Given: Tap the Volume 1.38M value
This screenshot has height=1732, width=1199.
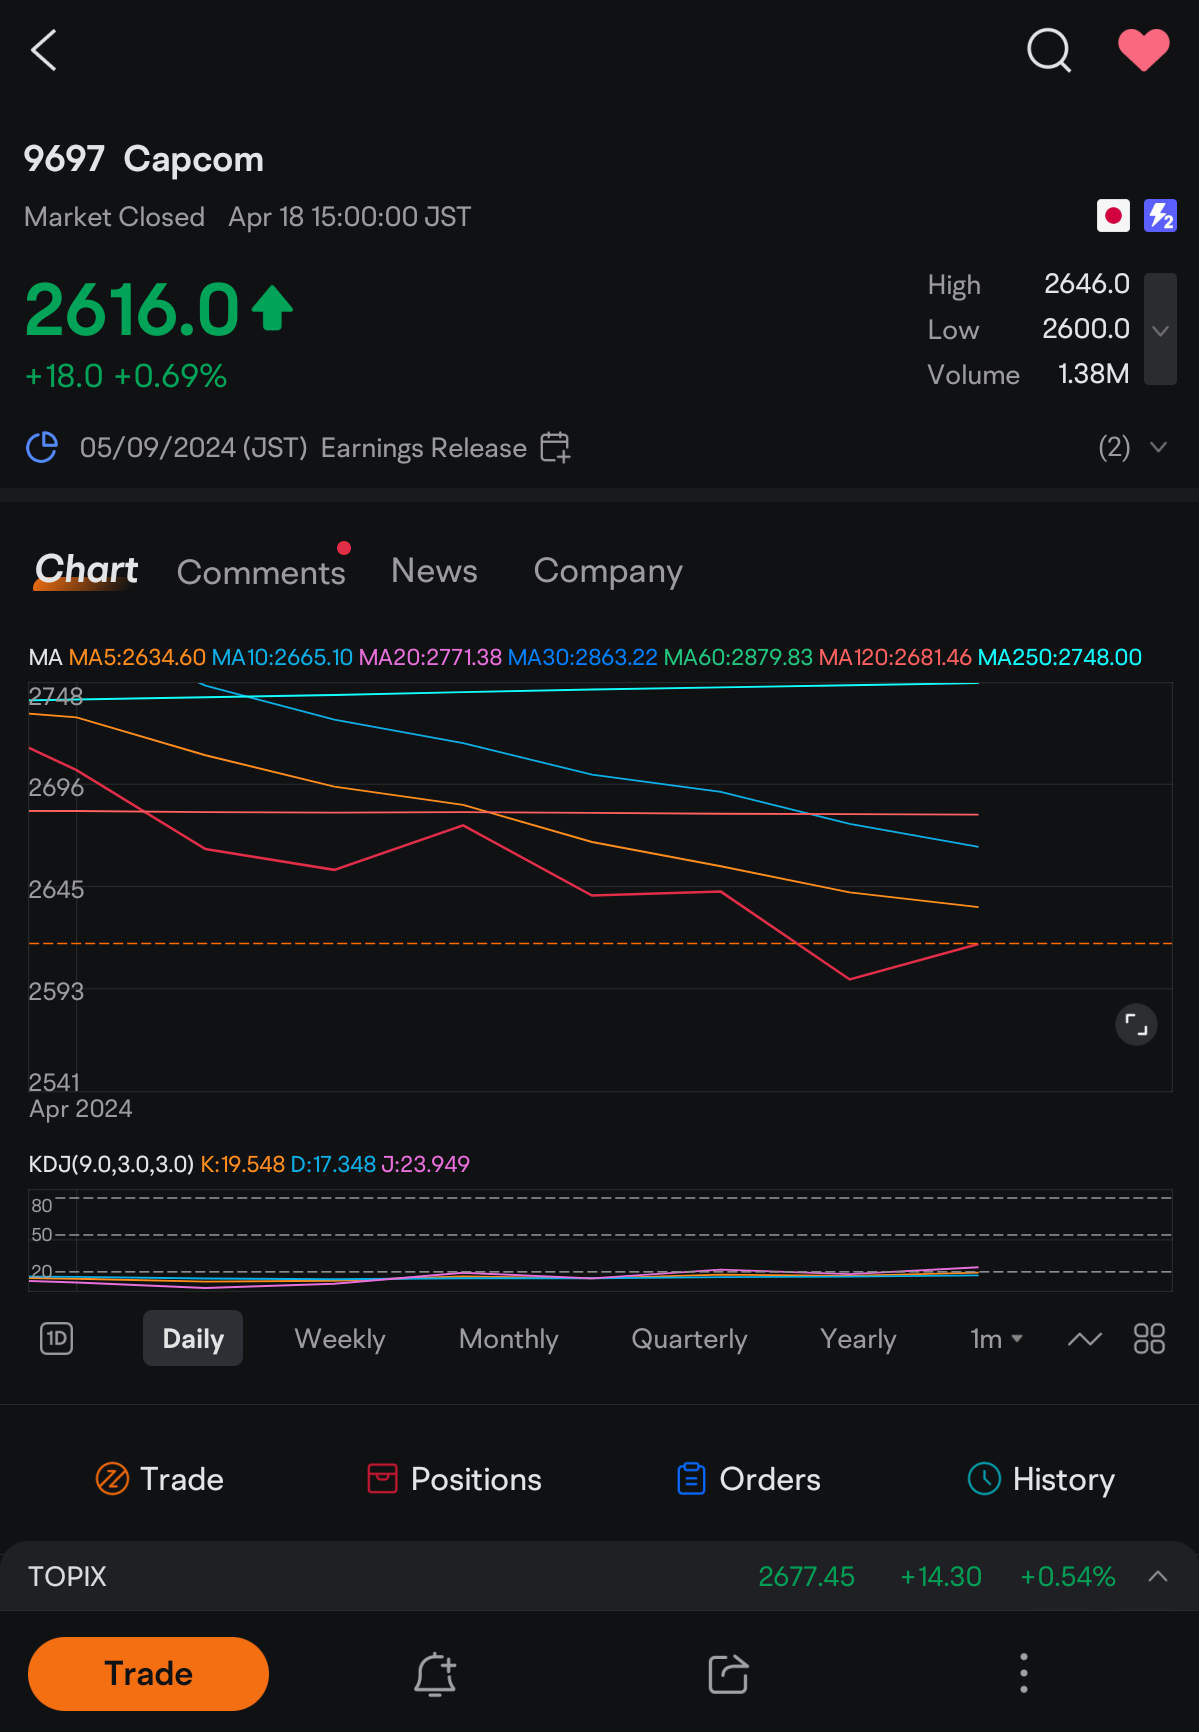Looking at the screenshot, I should 1093,374.
